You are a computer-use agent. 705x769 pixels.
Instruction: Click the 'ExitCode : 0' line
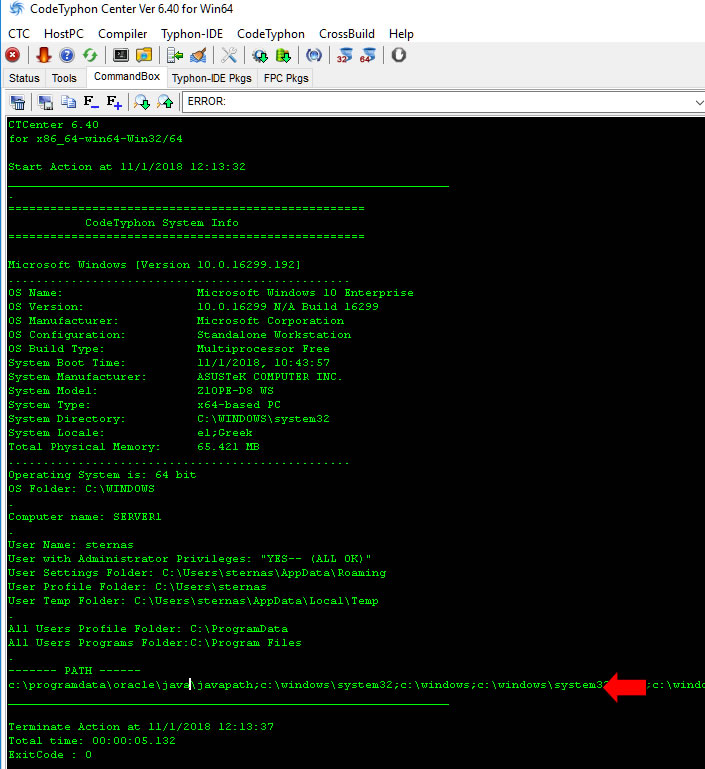[x=50, y=755]
